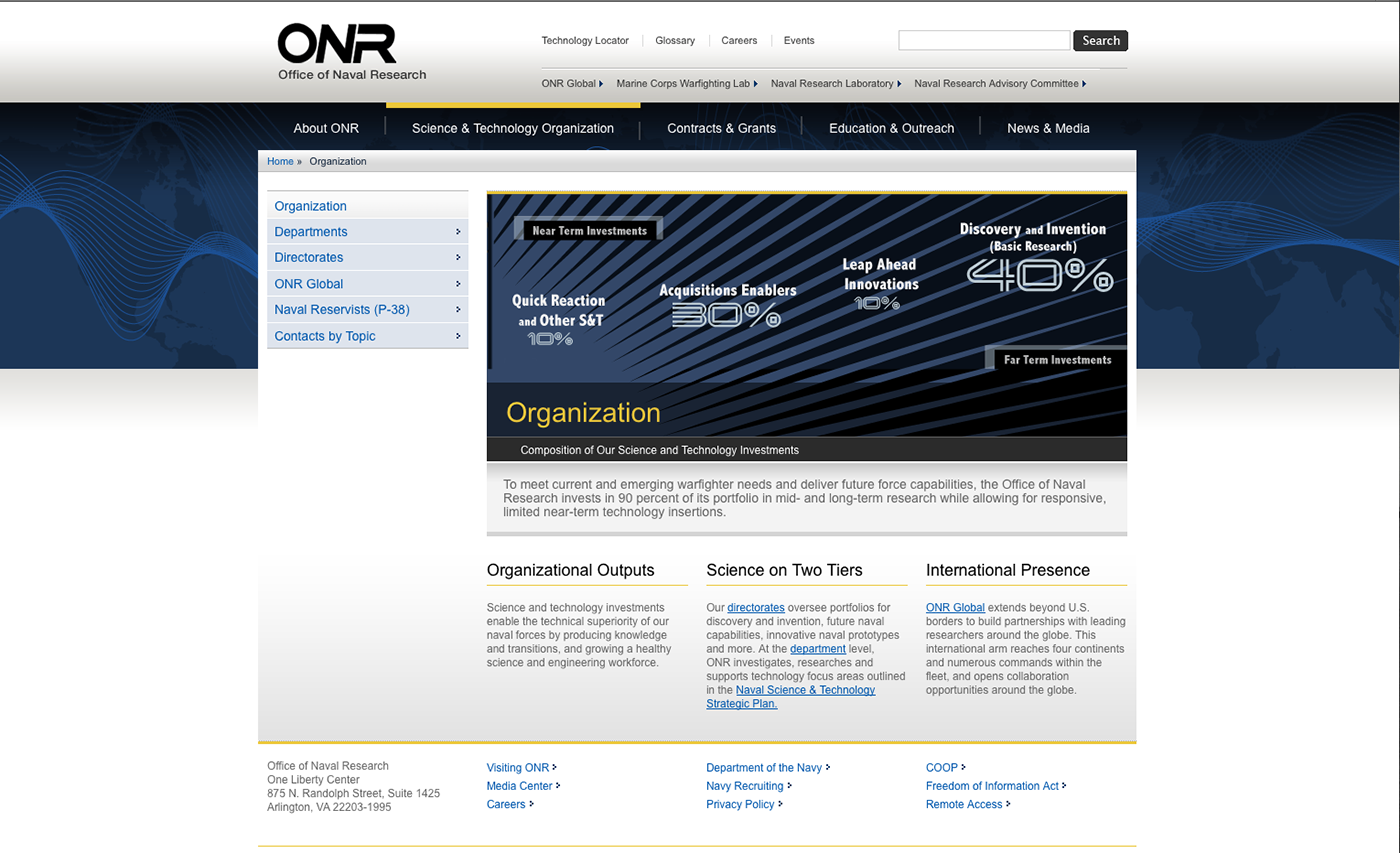Click the Leap Ahead Innovations 10% graphic

[879, 284]
